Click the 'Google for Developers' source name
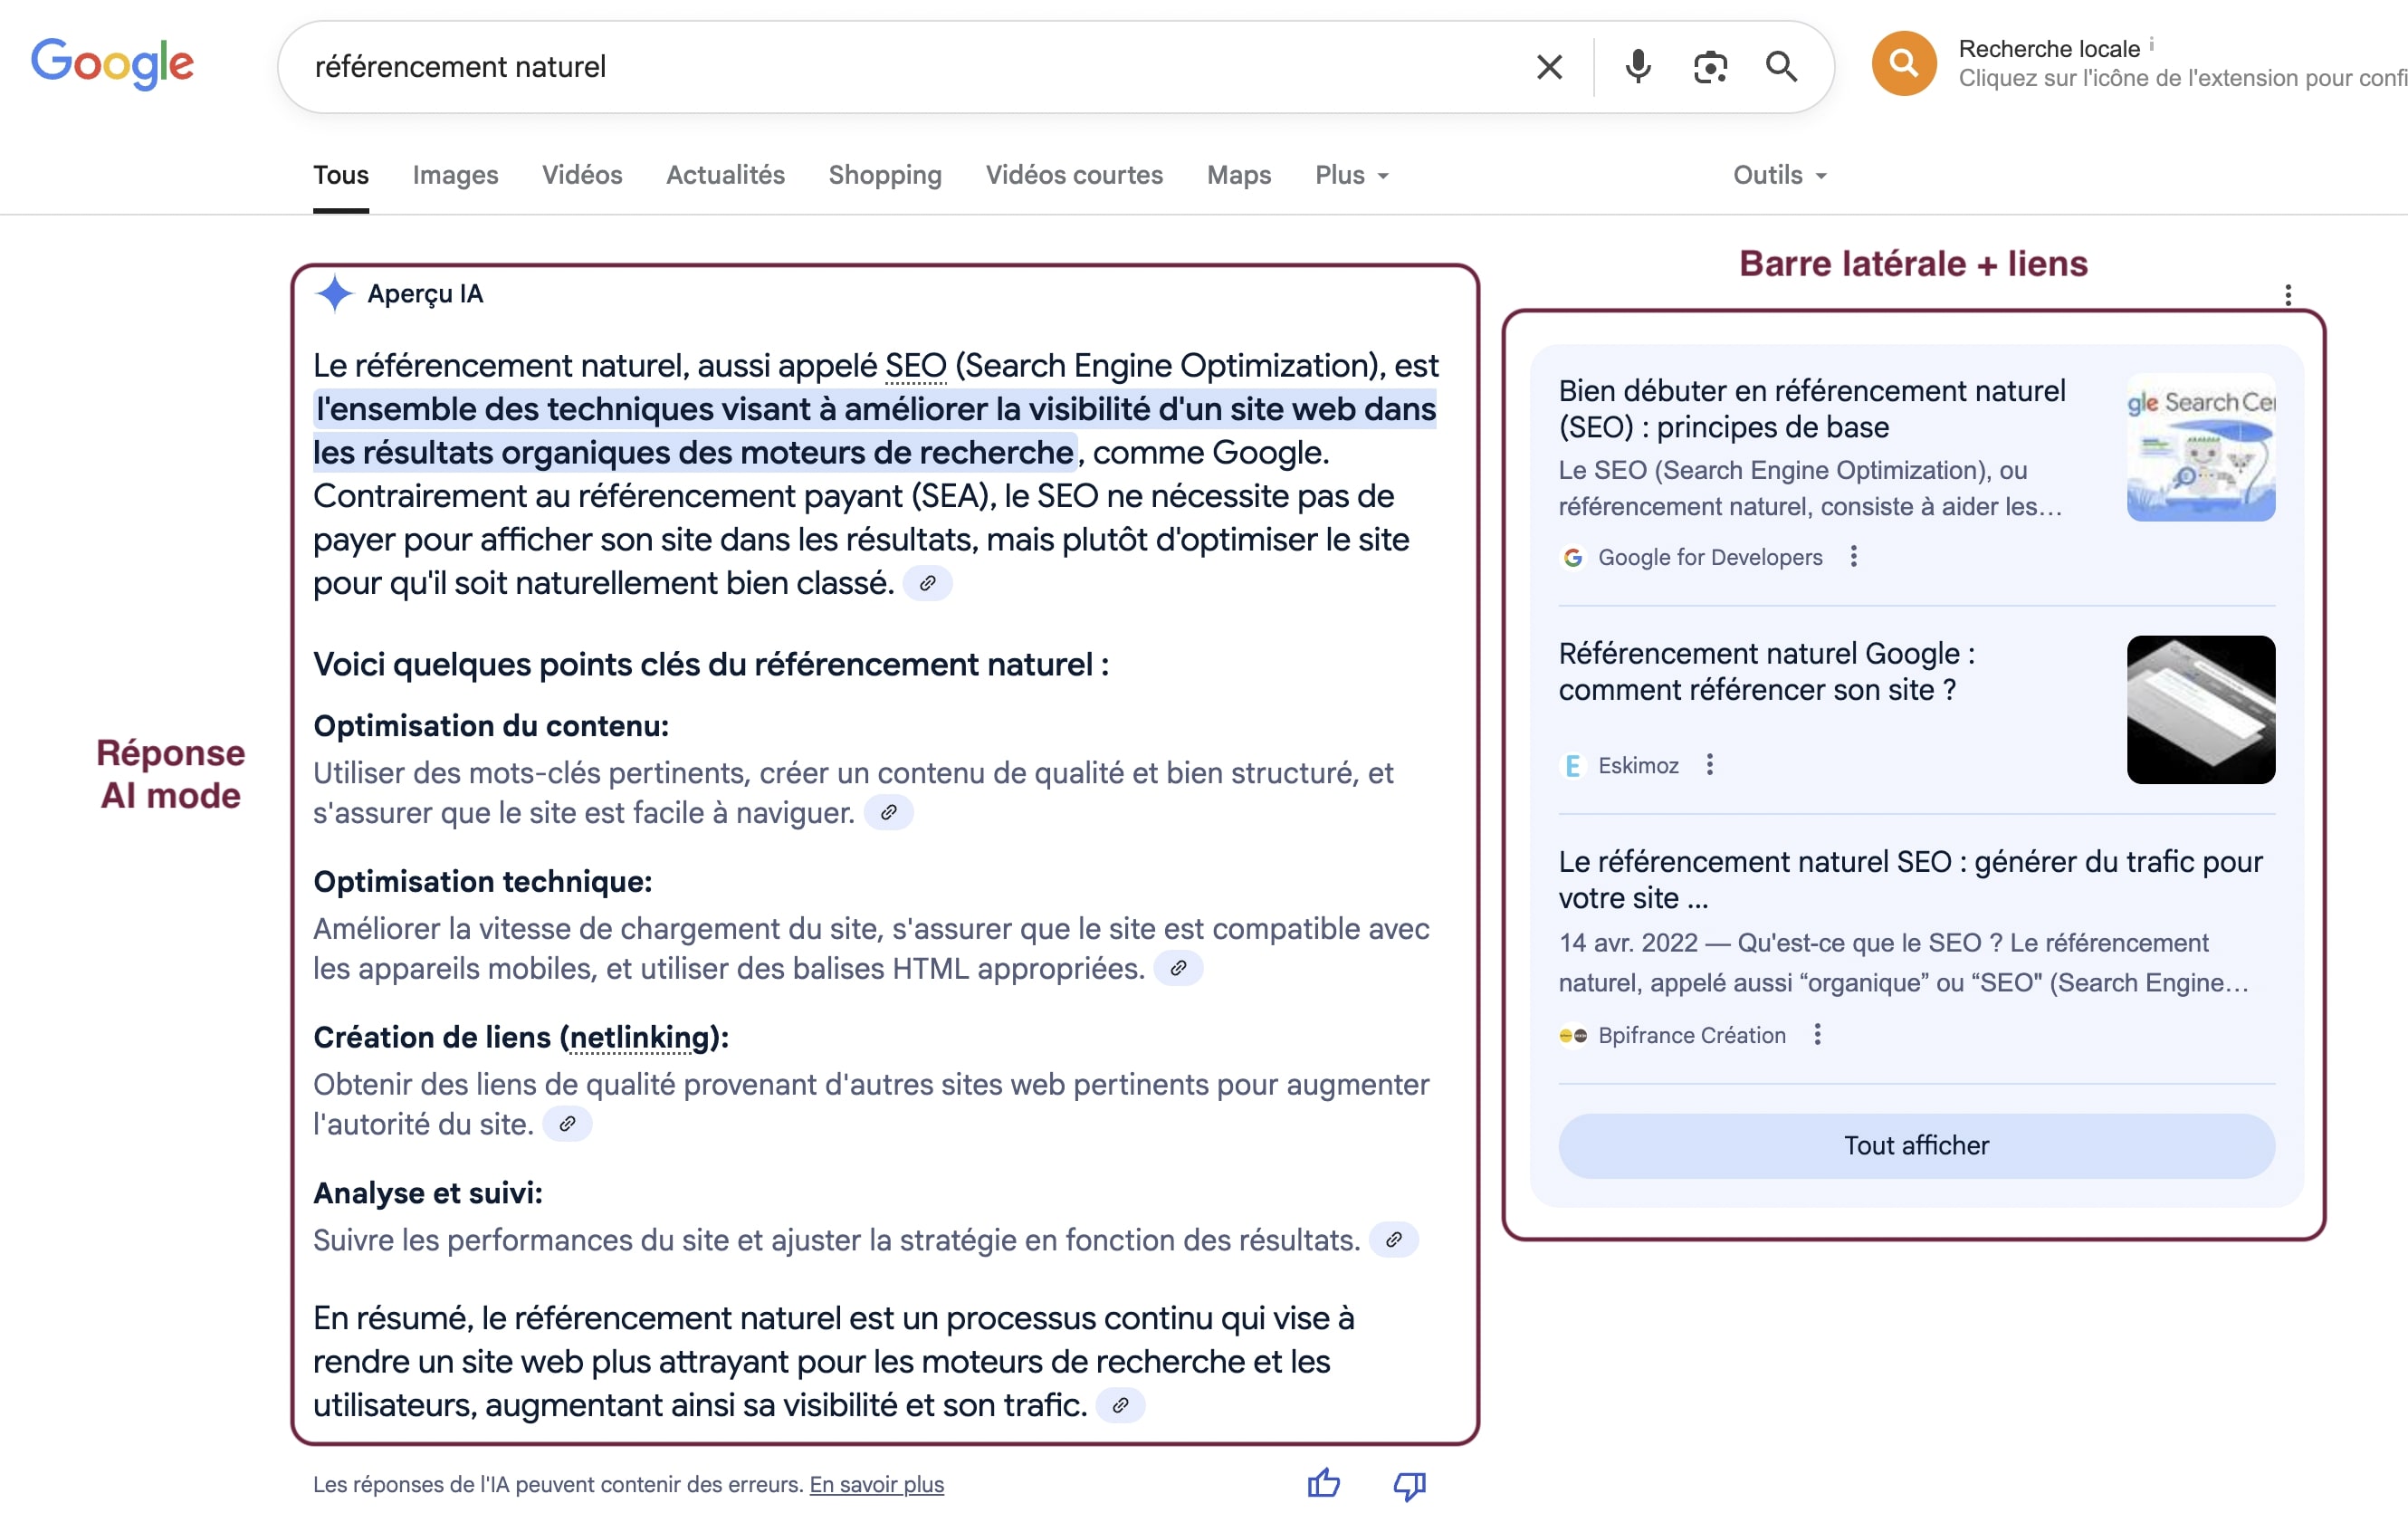This screenshot has width=2408, height=1532. [1710, 557]
